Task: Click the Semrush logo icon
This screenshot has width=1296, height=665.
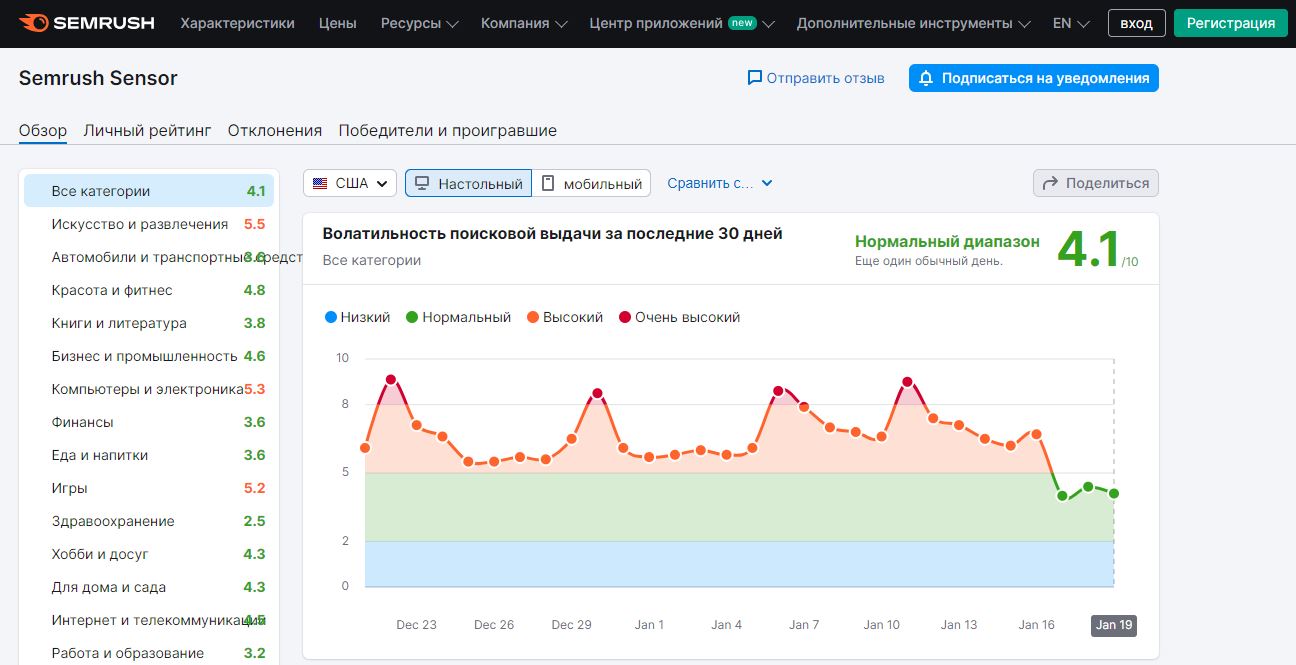Action: 32,23
